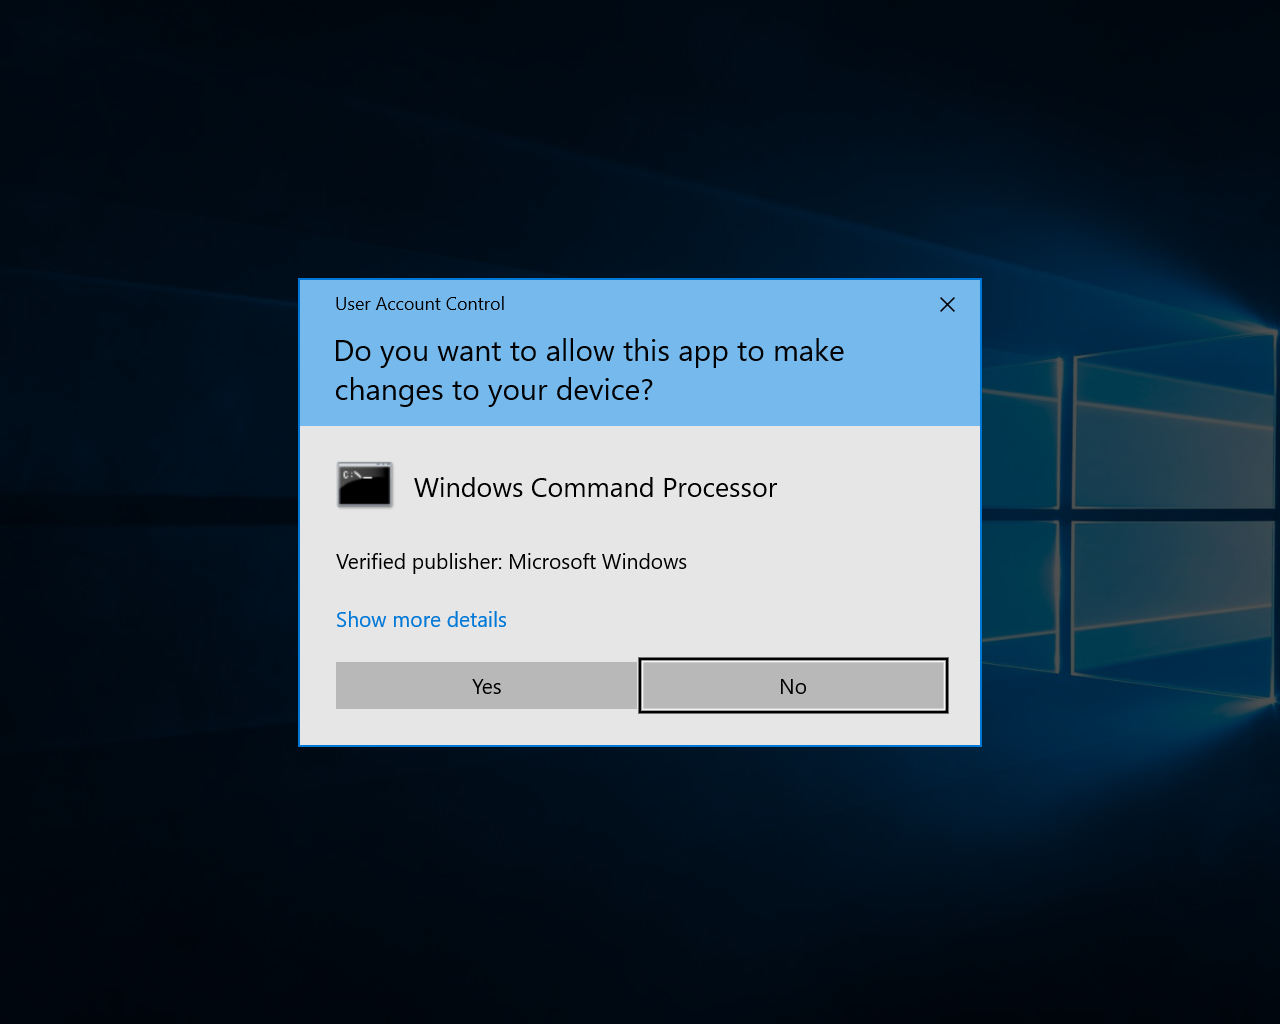
Task: Click the gray strip below the Yes button
Action: [x=486, y=727]
